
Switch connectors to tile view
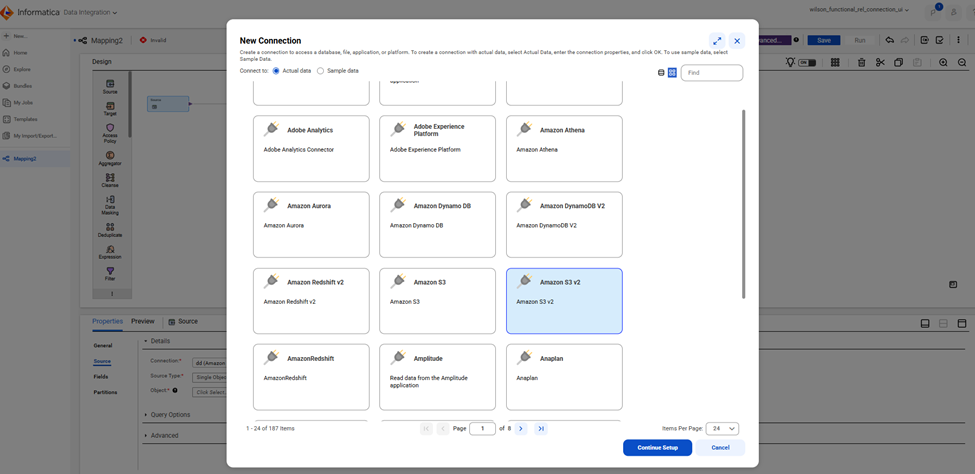coord(672,73)
